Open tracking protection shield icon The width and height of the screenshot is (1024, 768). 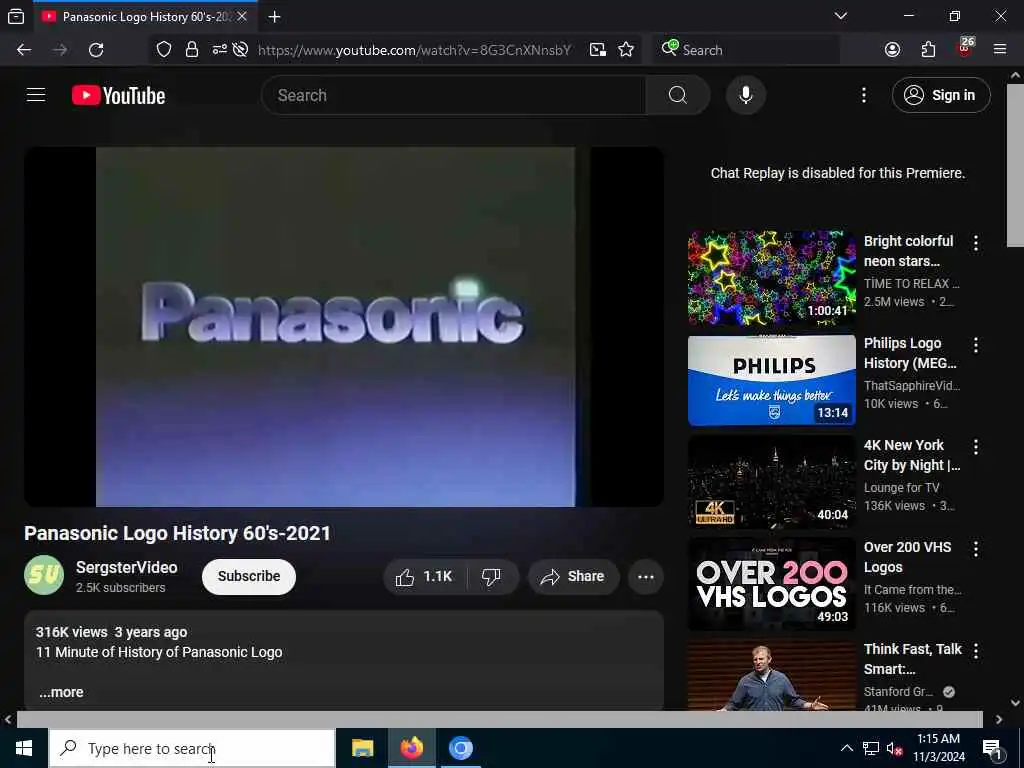tap(164, 50)
